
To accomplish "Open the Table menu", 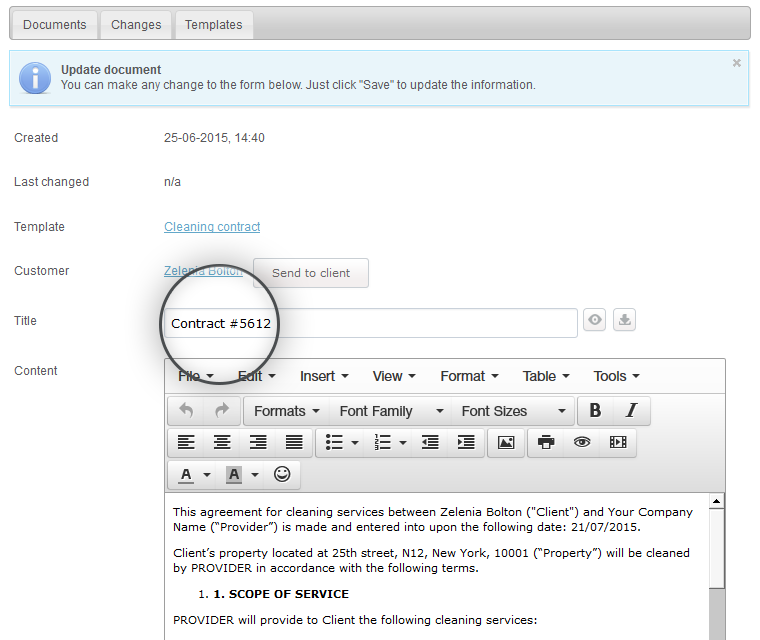I will coord(546,376).
